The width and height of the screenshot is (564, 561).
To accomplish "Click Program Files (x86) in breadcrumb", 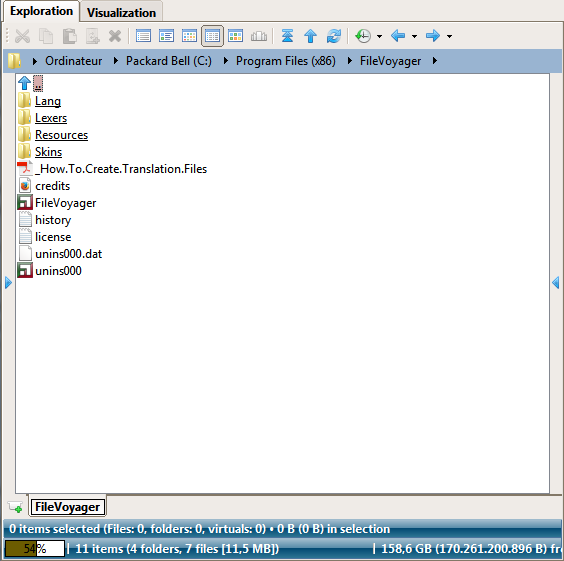I will (286, 61).
